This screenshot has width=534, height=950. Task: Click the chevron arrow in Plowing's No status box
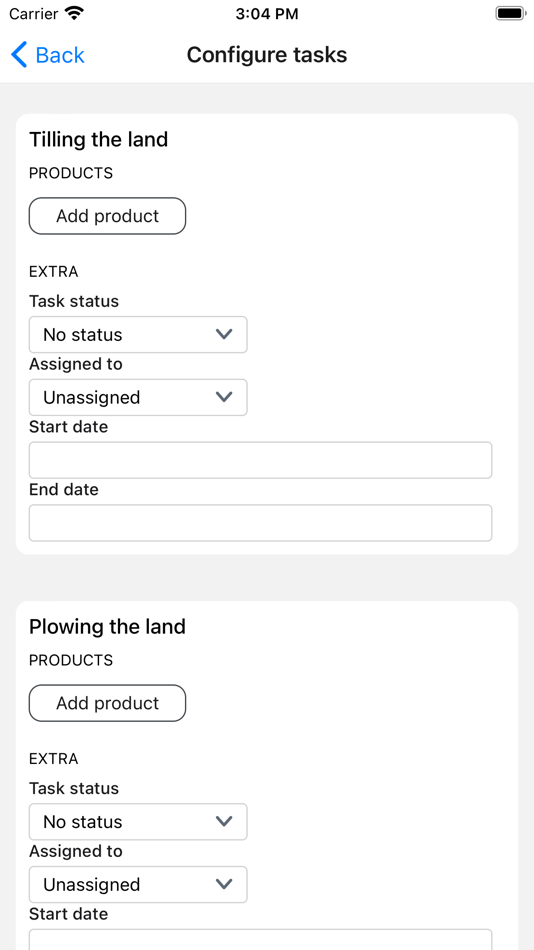(x=224, y=822)
